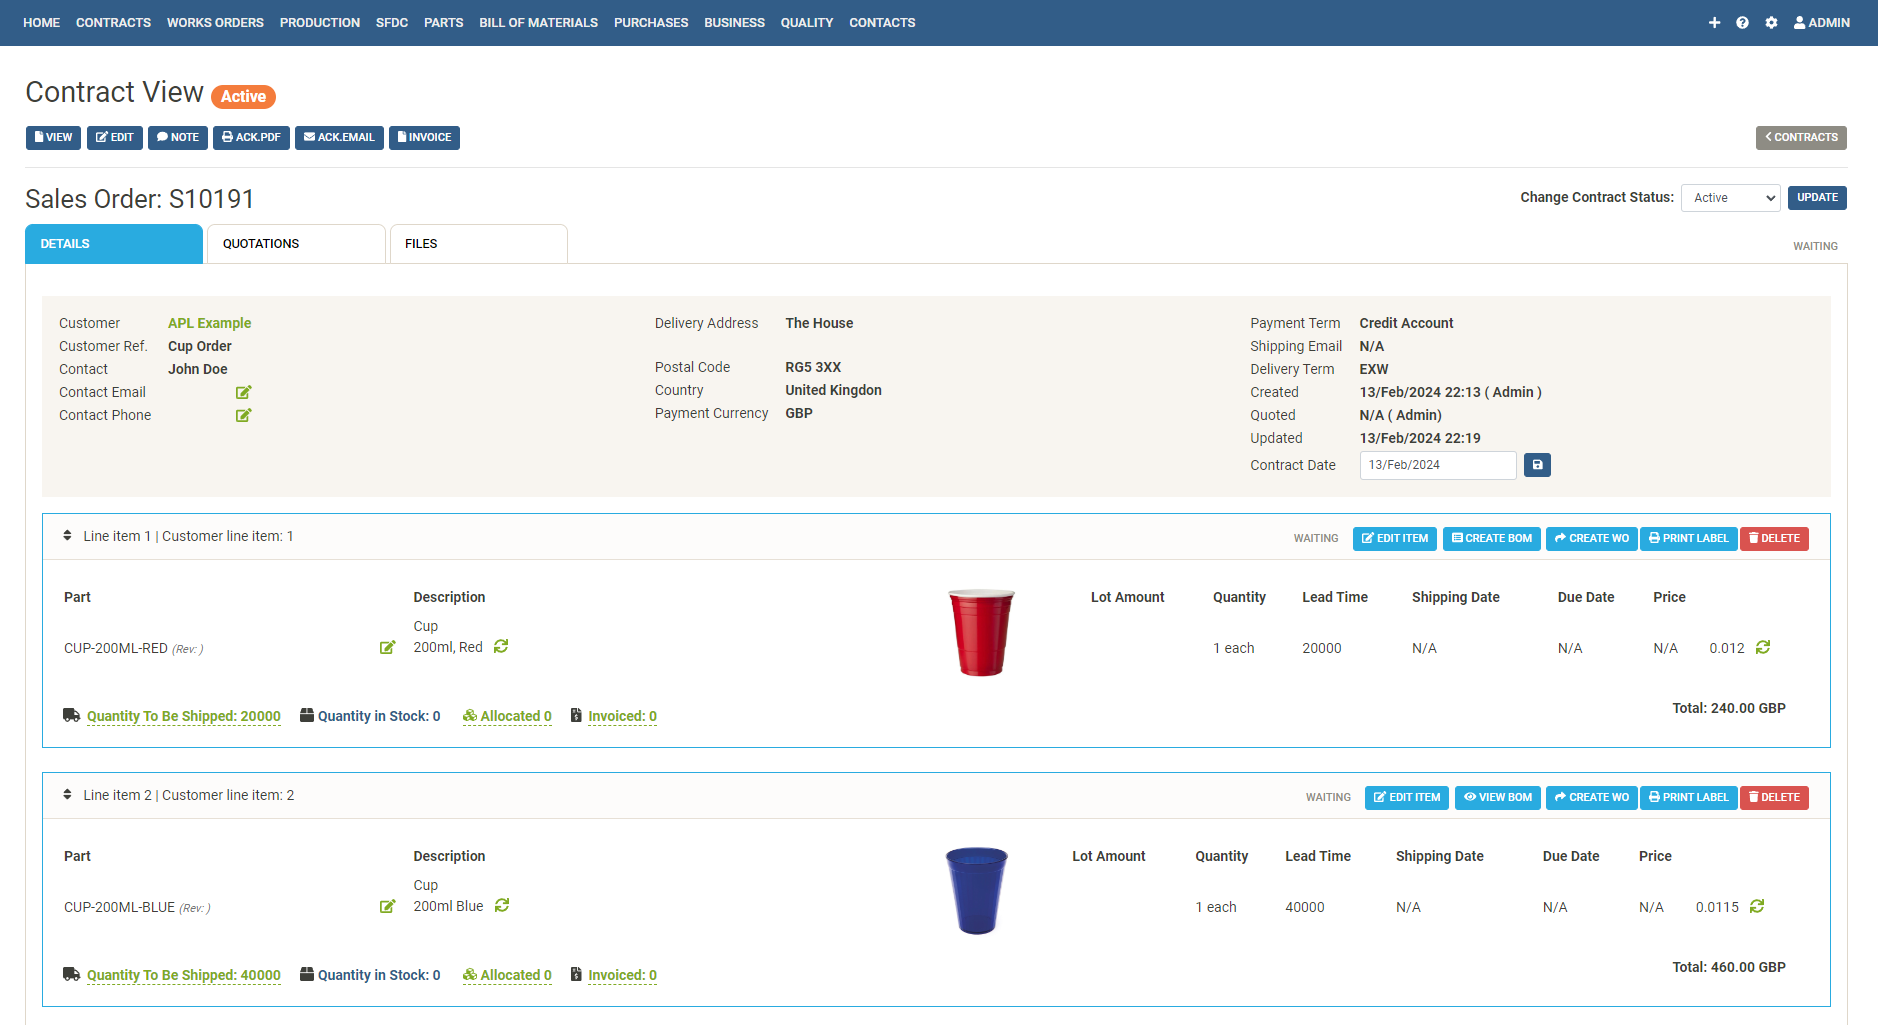Open the settings gear icon

pos(1772,22)
